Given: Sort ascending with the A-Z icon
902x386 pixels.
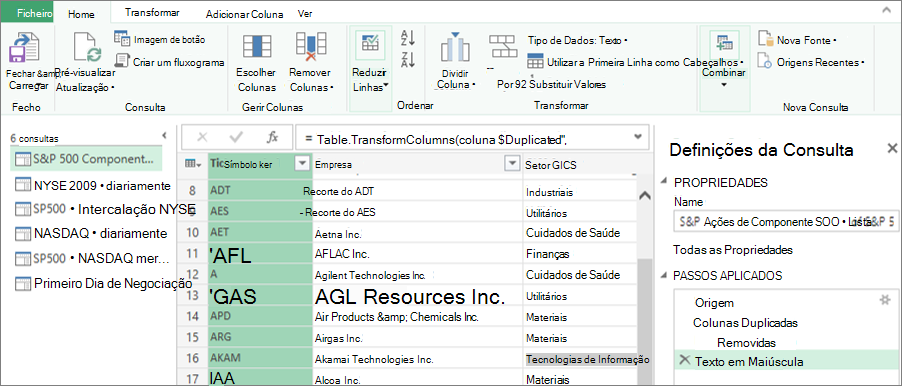Looking at the screenshot, I should coord(408,38).
